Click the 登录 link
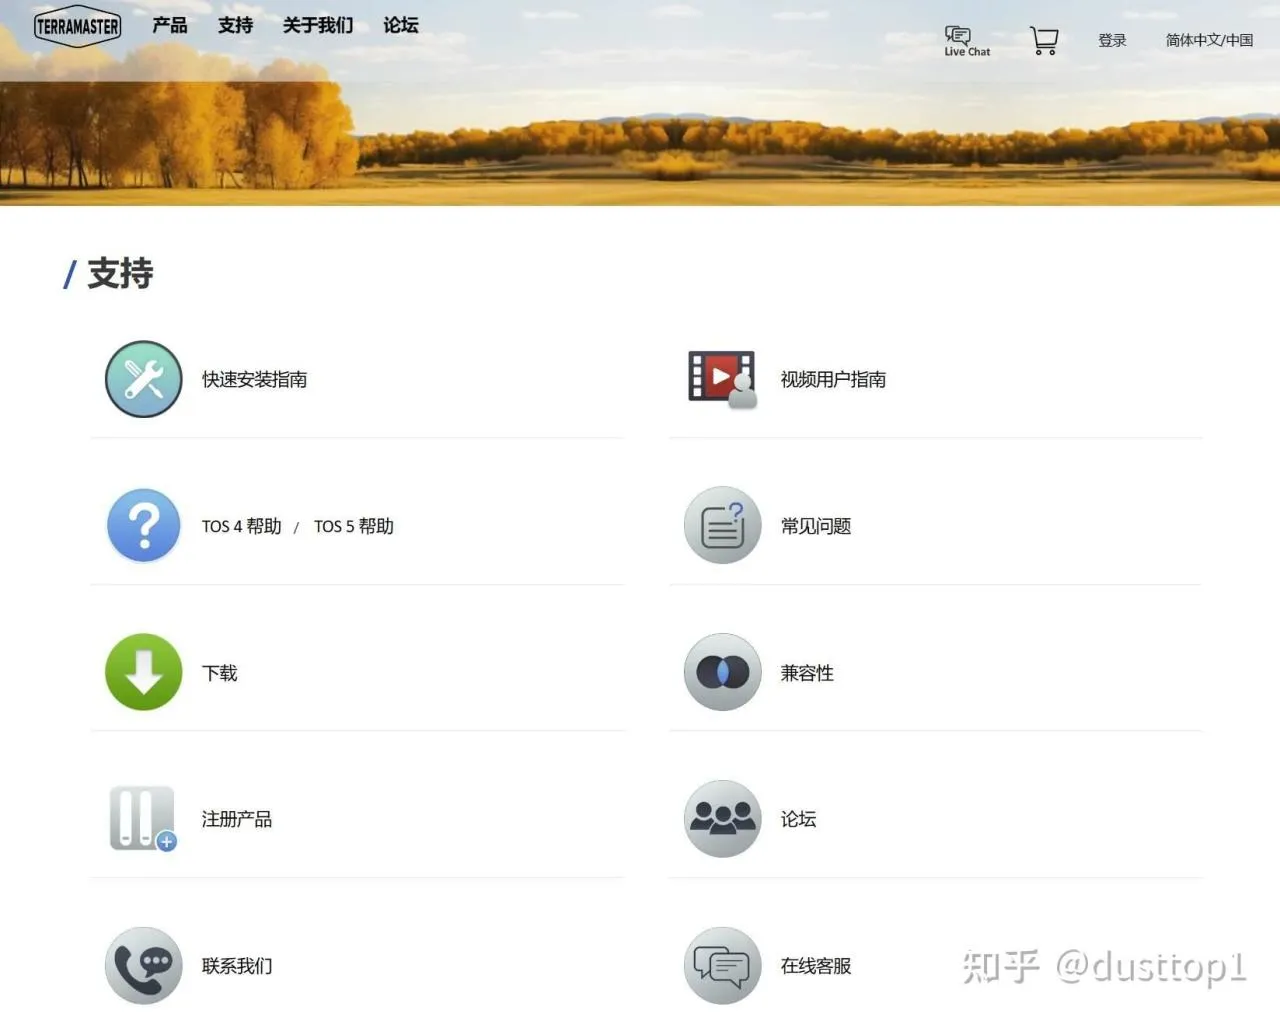Viewport: 1280px width, 1024px height. click(x=1112, y=40)
